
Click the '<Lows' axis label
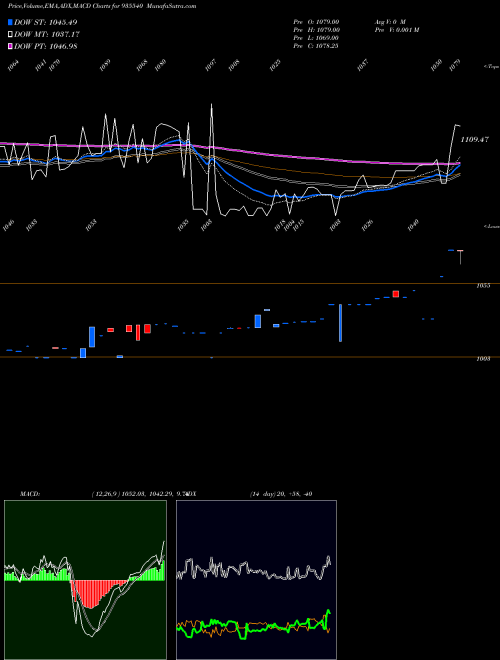[491, 226]
